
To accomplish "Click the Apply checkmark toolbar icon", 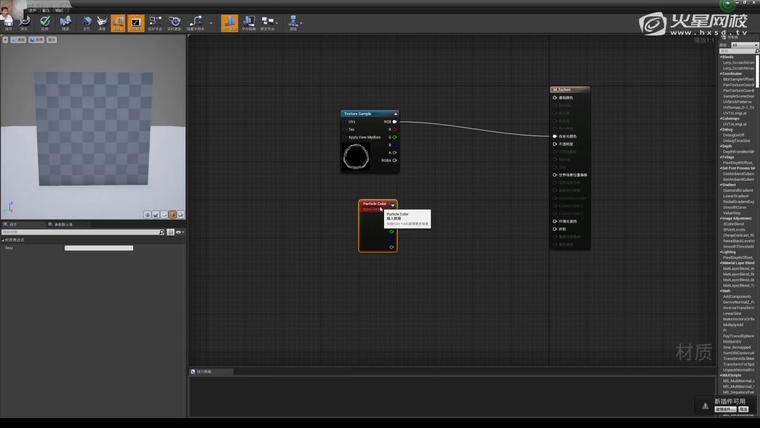I will point(44,22).
